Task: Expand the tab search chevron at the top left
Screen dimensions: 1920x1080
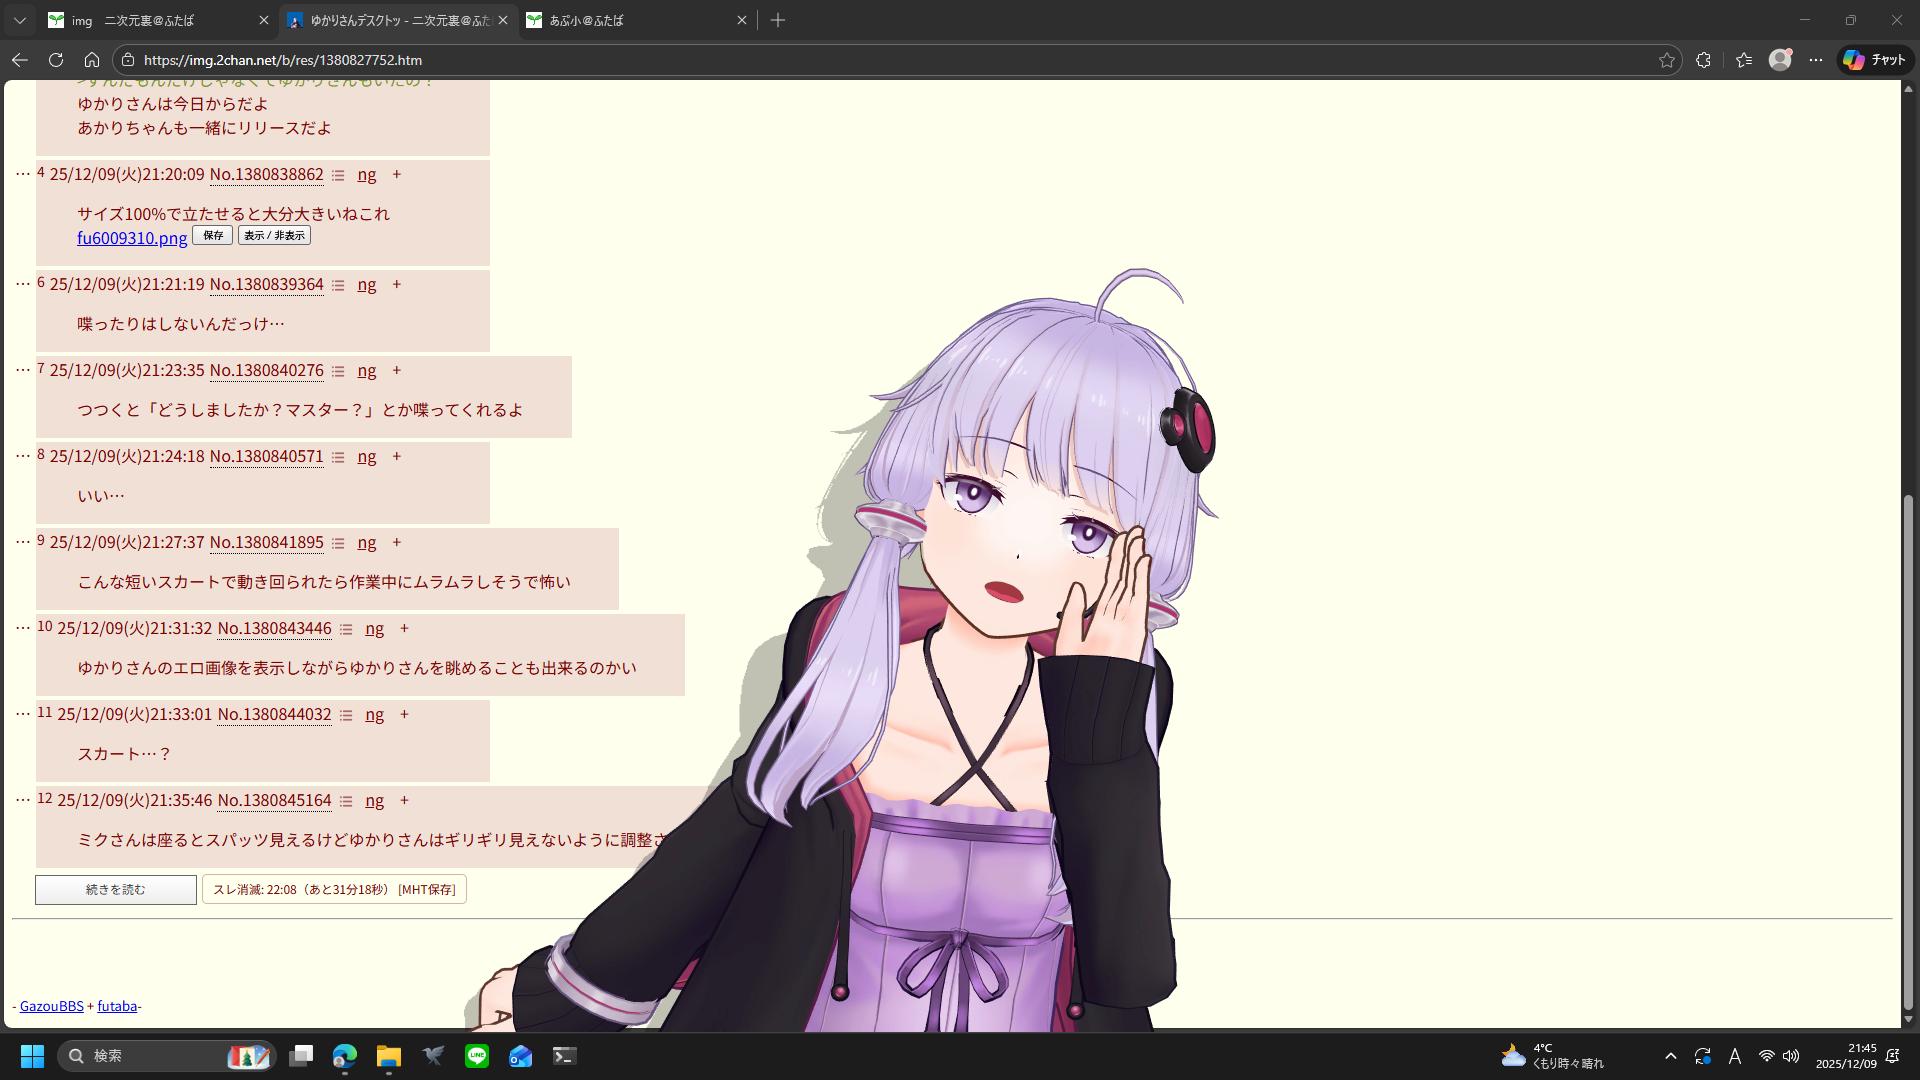Action: pos(19,20)
